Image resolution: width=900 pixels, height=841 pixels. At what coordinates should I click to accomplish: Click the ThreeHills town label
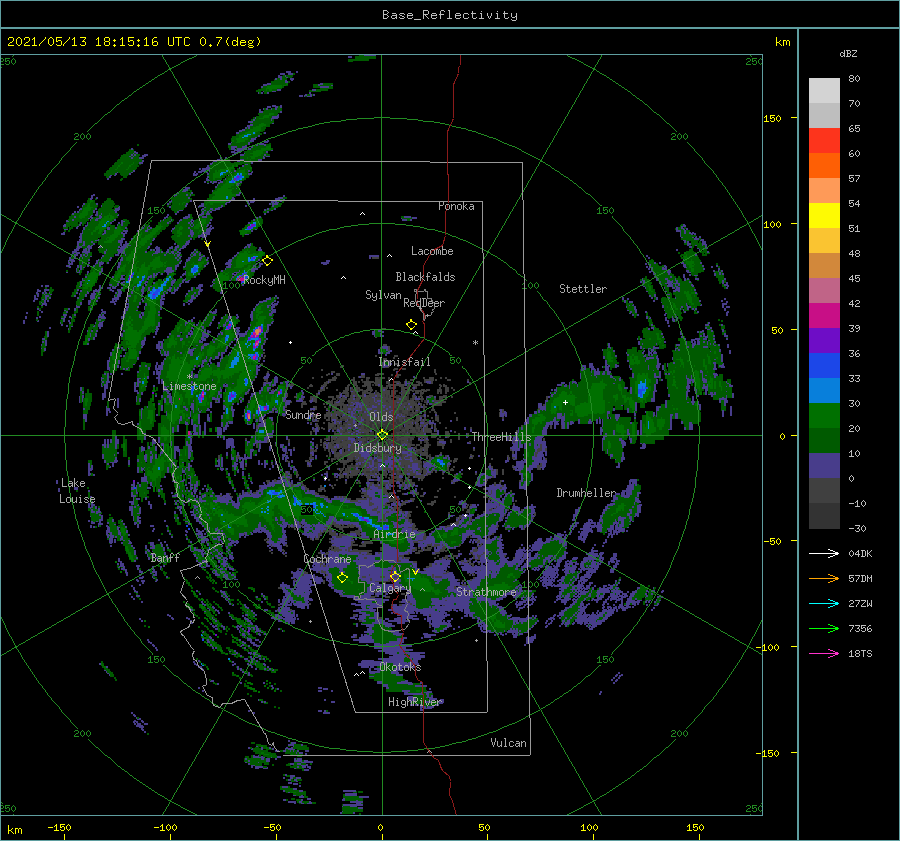tap(502, 437)
